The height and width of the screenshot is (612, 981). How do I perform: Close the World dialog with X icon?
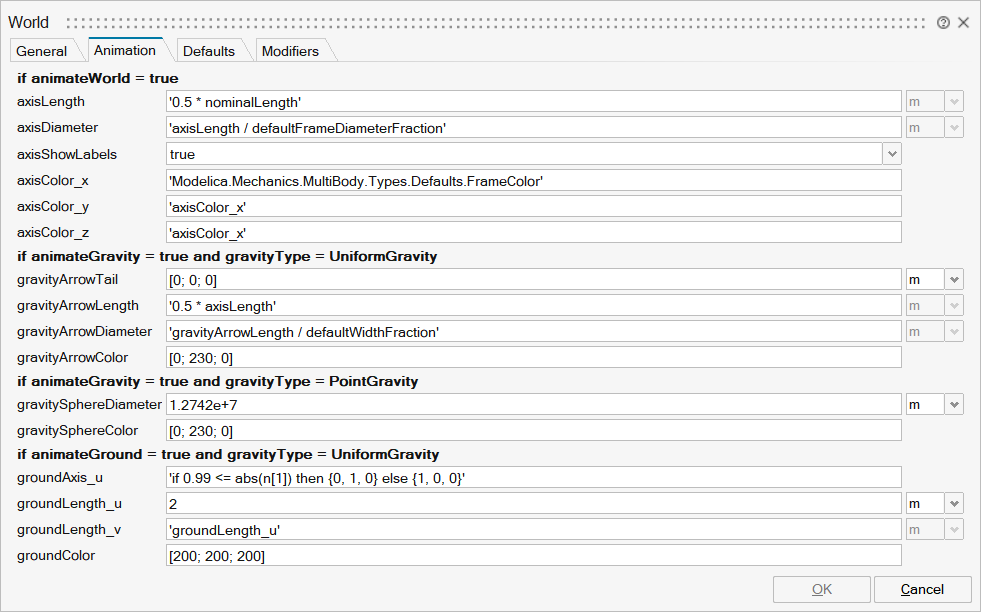(964, 22)
